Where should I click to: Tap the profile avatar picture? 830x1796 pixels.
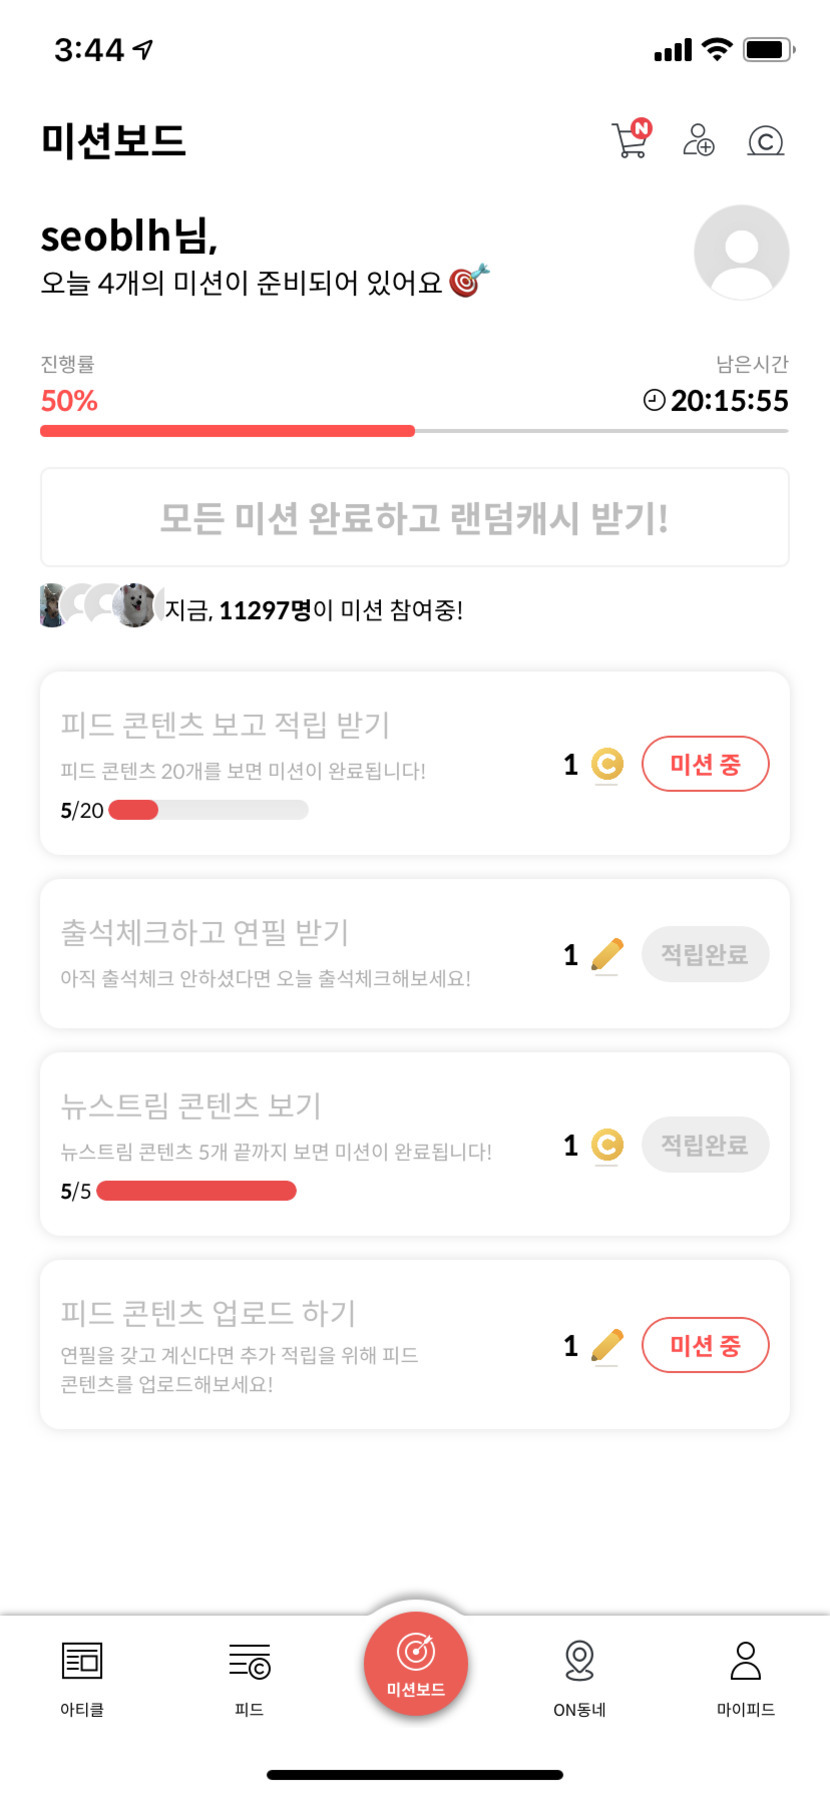pos(741,252)
